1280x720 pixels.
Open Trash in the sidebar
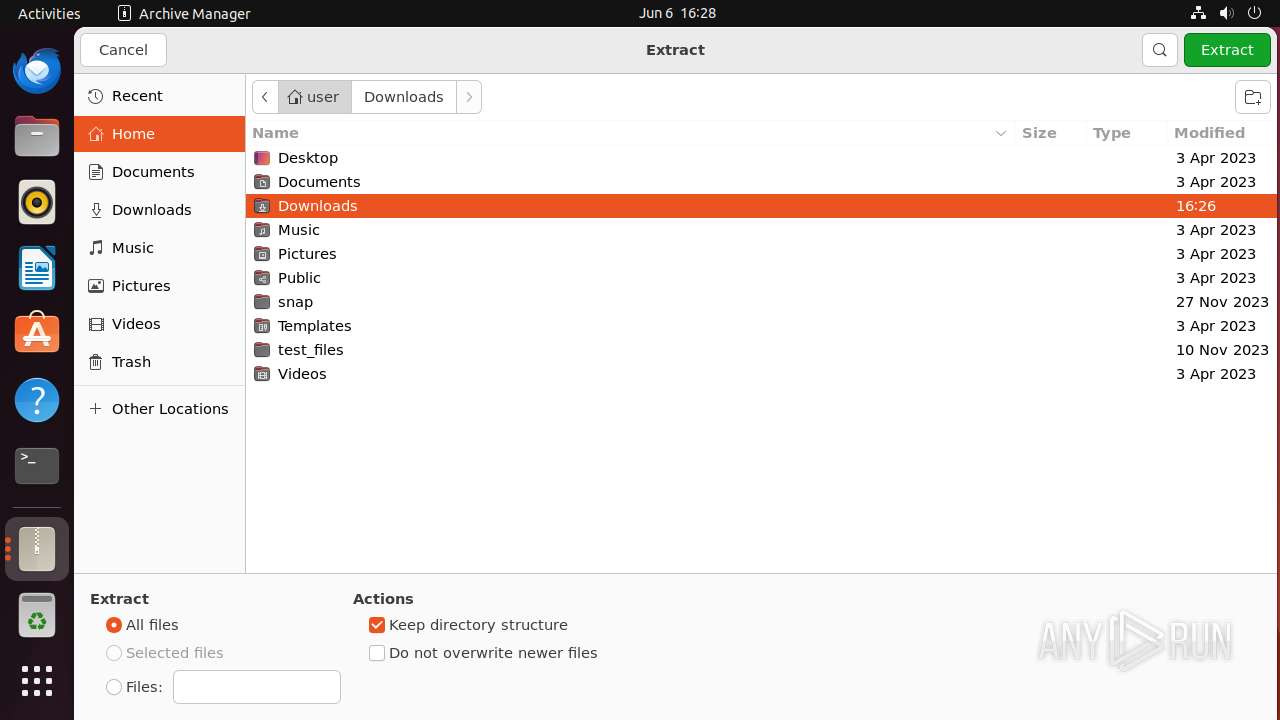pyautogui.click(x=160, y=362)
